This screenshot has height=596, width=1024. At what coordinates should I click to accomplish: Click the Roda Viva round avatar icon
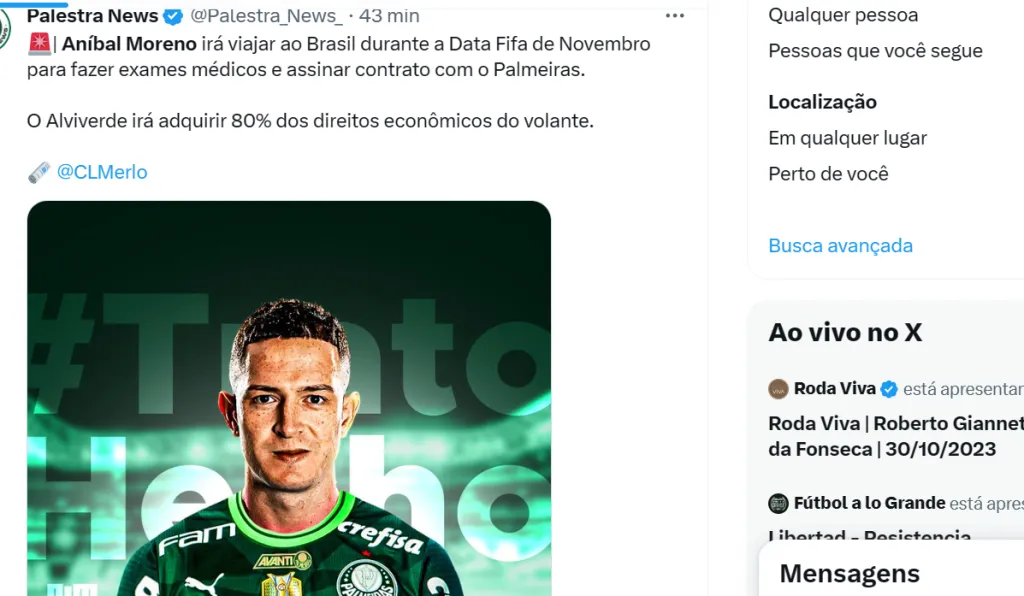click(x=778, y=389)
